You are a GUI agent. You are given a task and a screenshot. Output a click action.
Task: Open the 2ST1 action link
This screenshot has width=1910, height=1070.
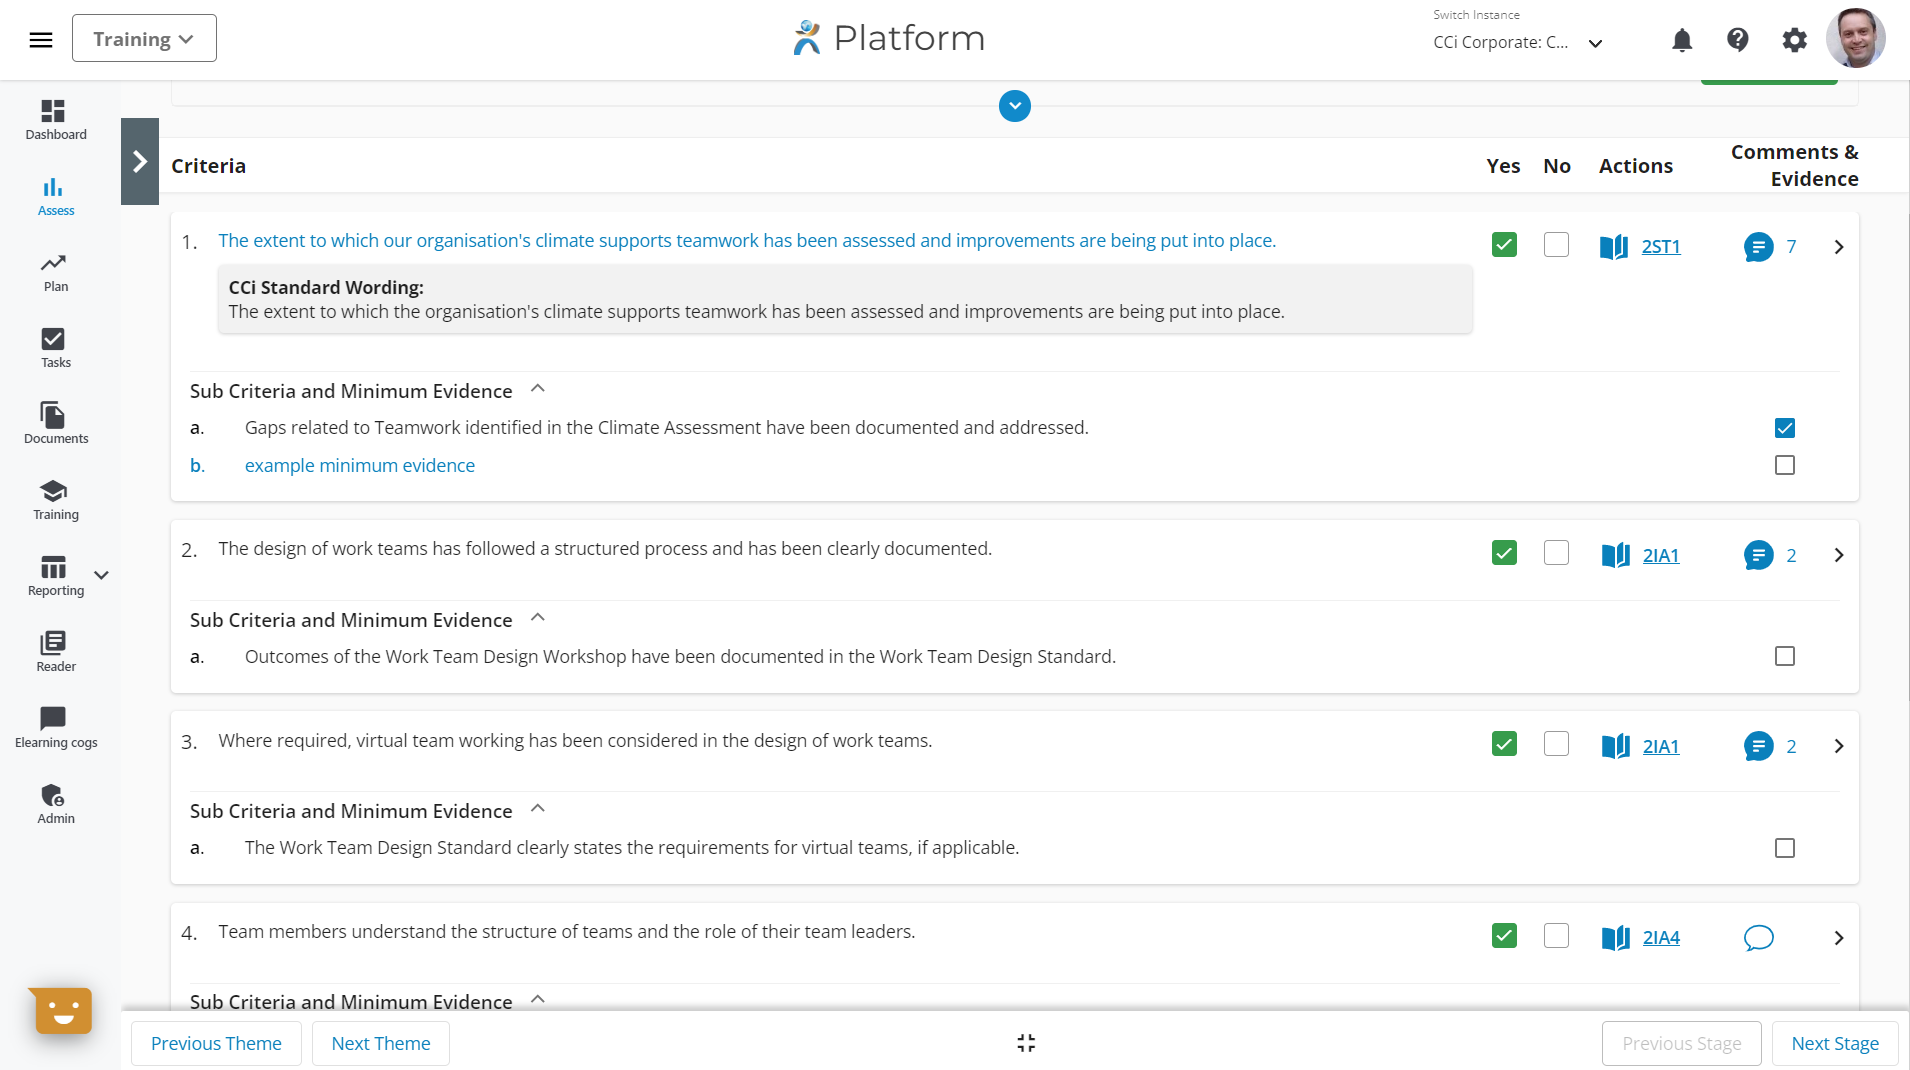pos(1661,247)
